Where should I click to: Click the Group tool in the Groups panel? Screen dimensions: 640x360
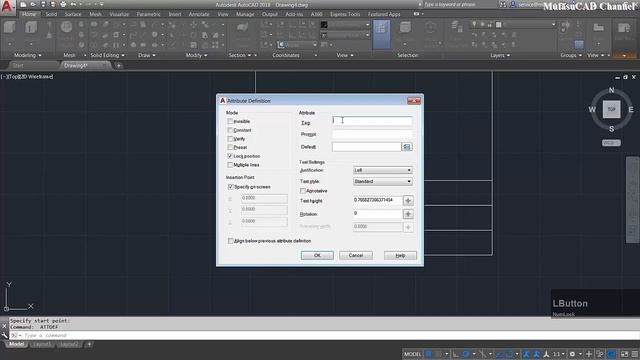point(565,27)
